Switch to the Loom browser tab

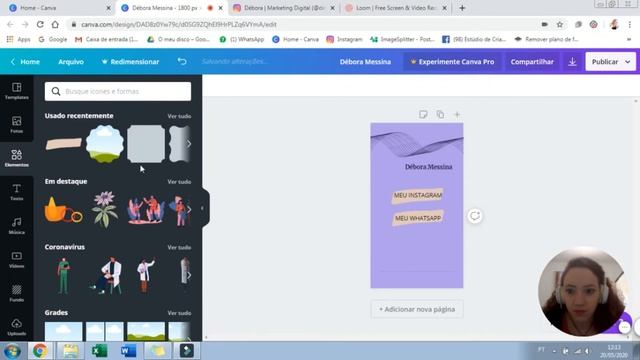(396, 8)
